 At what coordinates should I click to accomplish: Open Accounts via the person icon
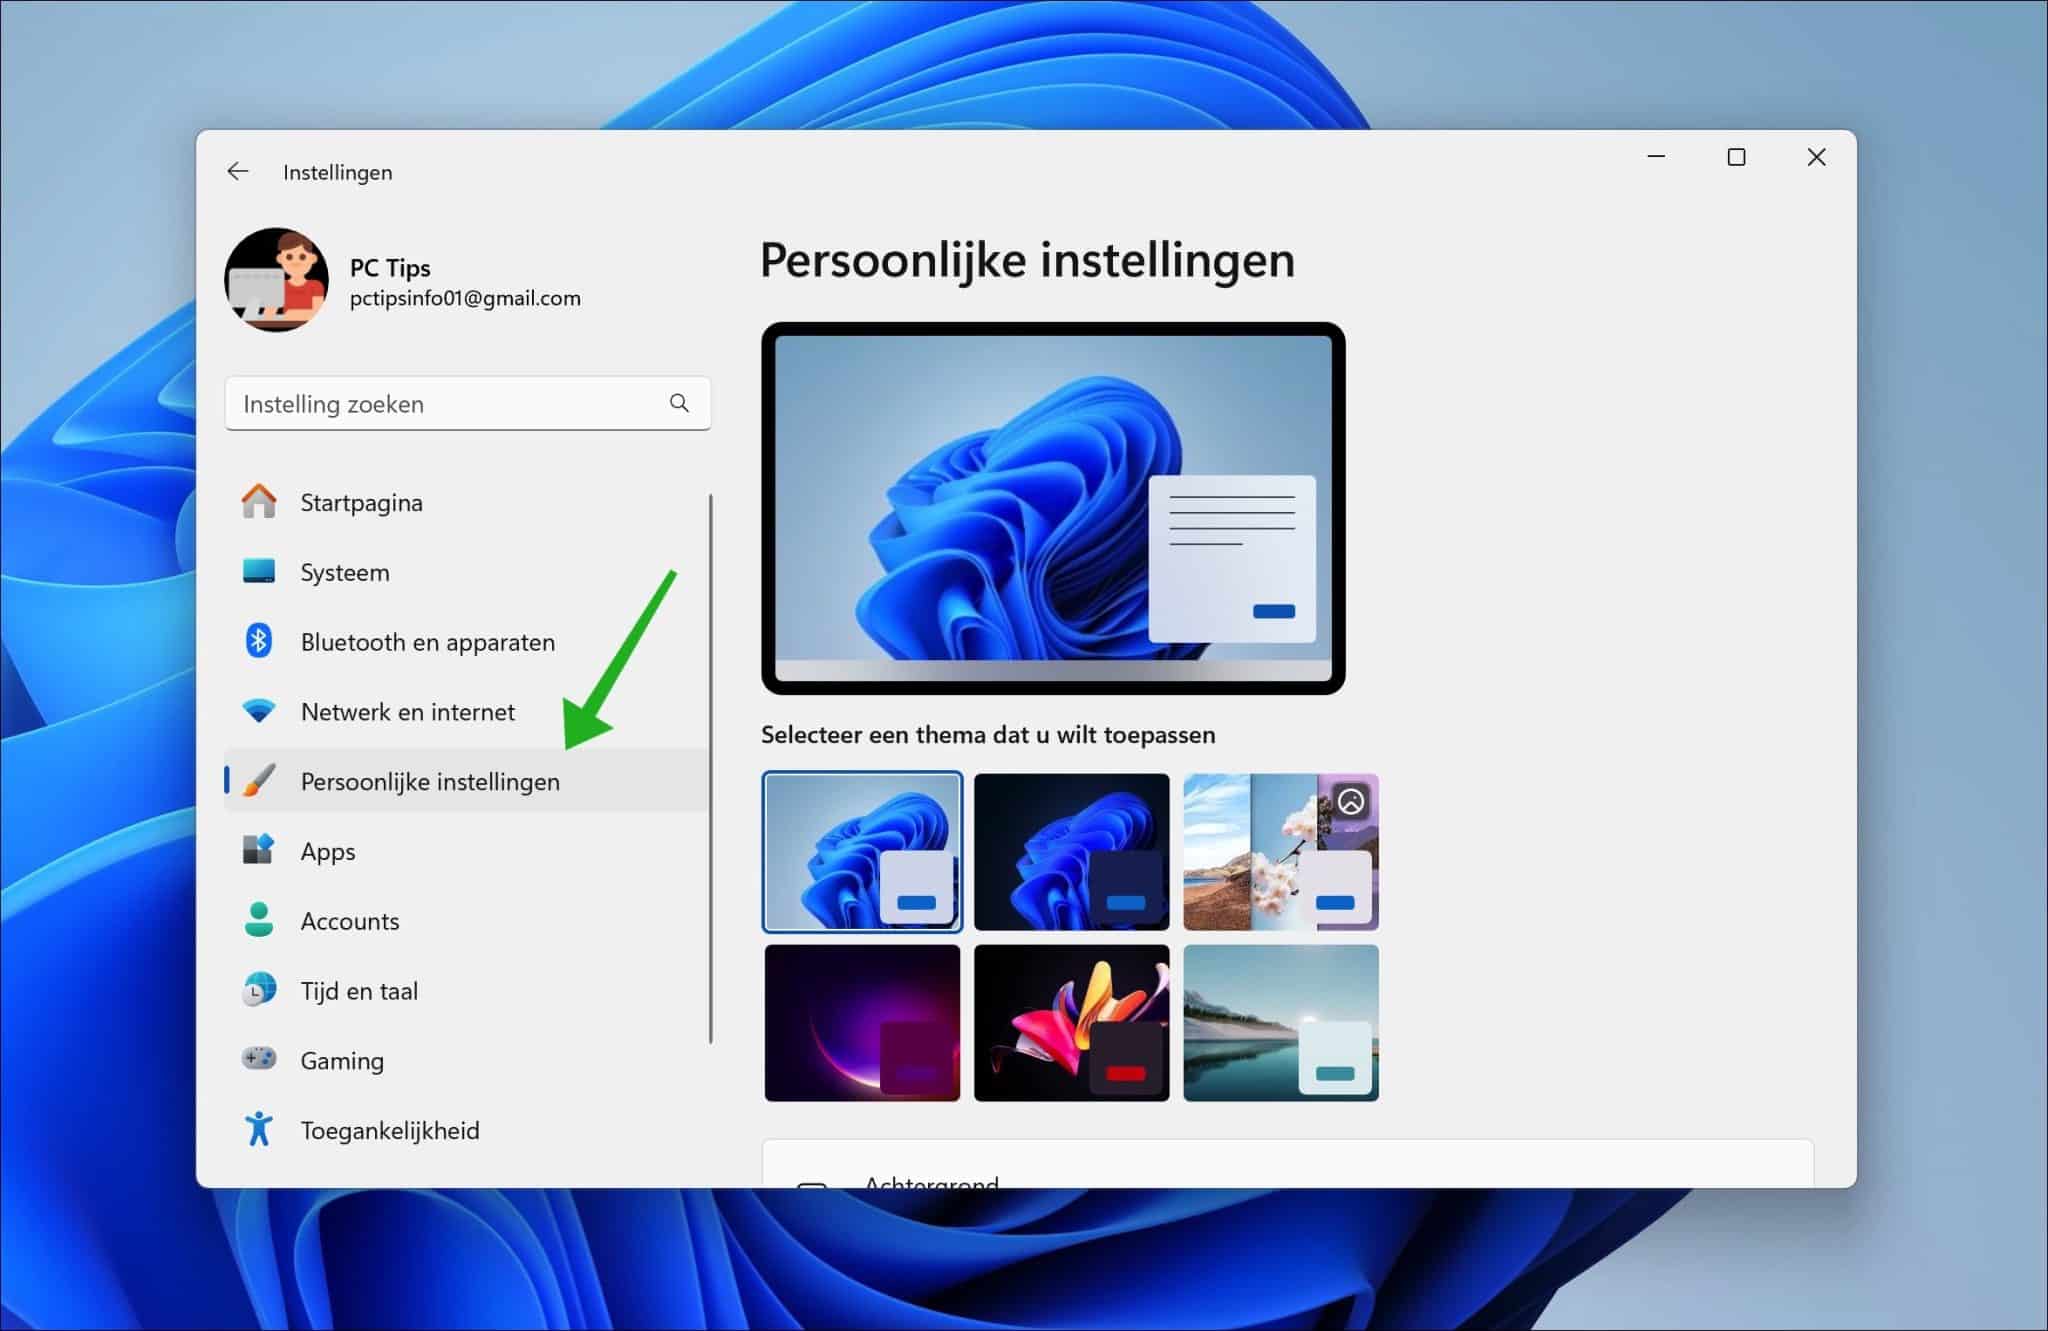pos(260,920)
